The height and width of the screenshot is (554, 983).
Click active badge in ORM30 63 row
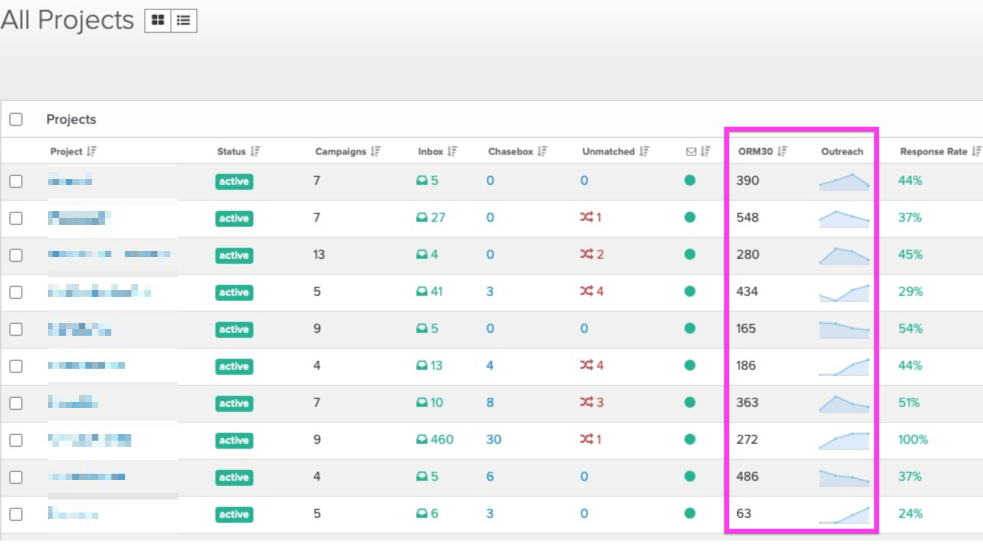pos(234,515)
